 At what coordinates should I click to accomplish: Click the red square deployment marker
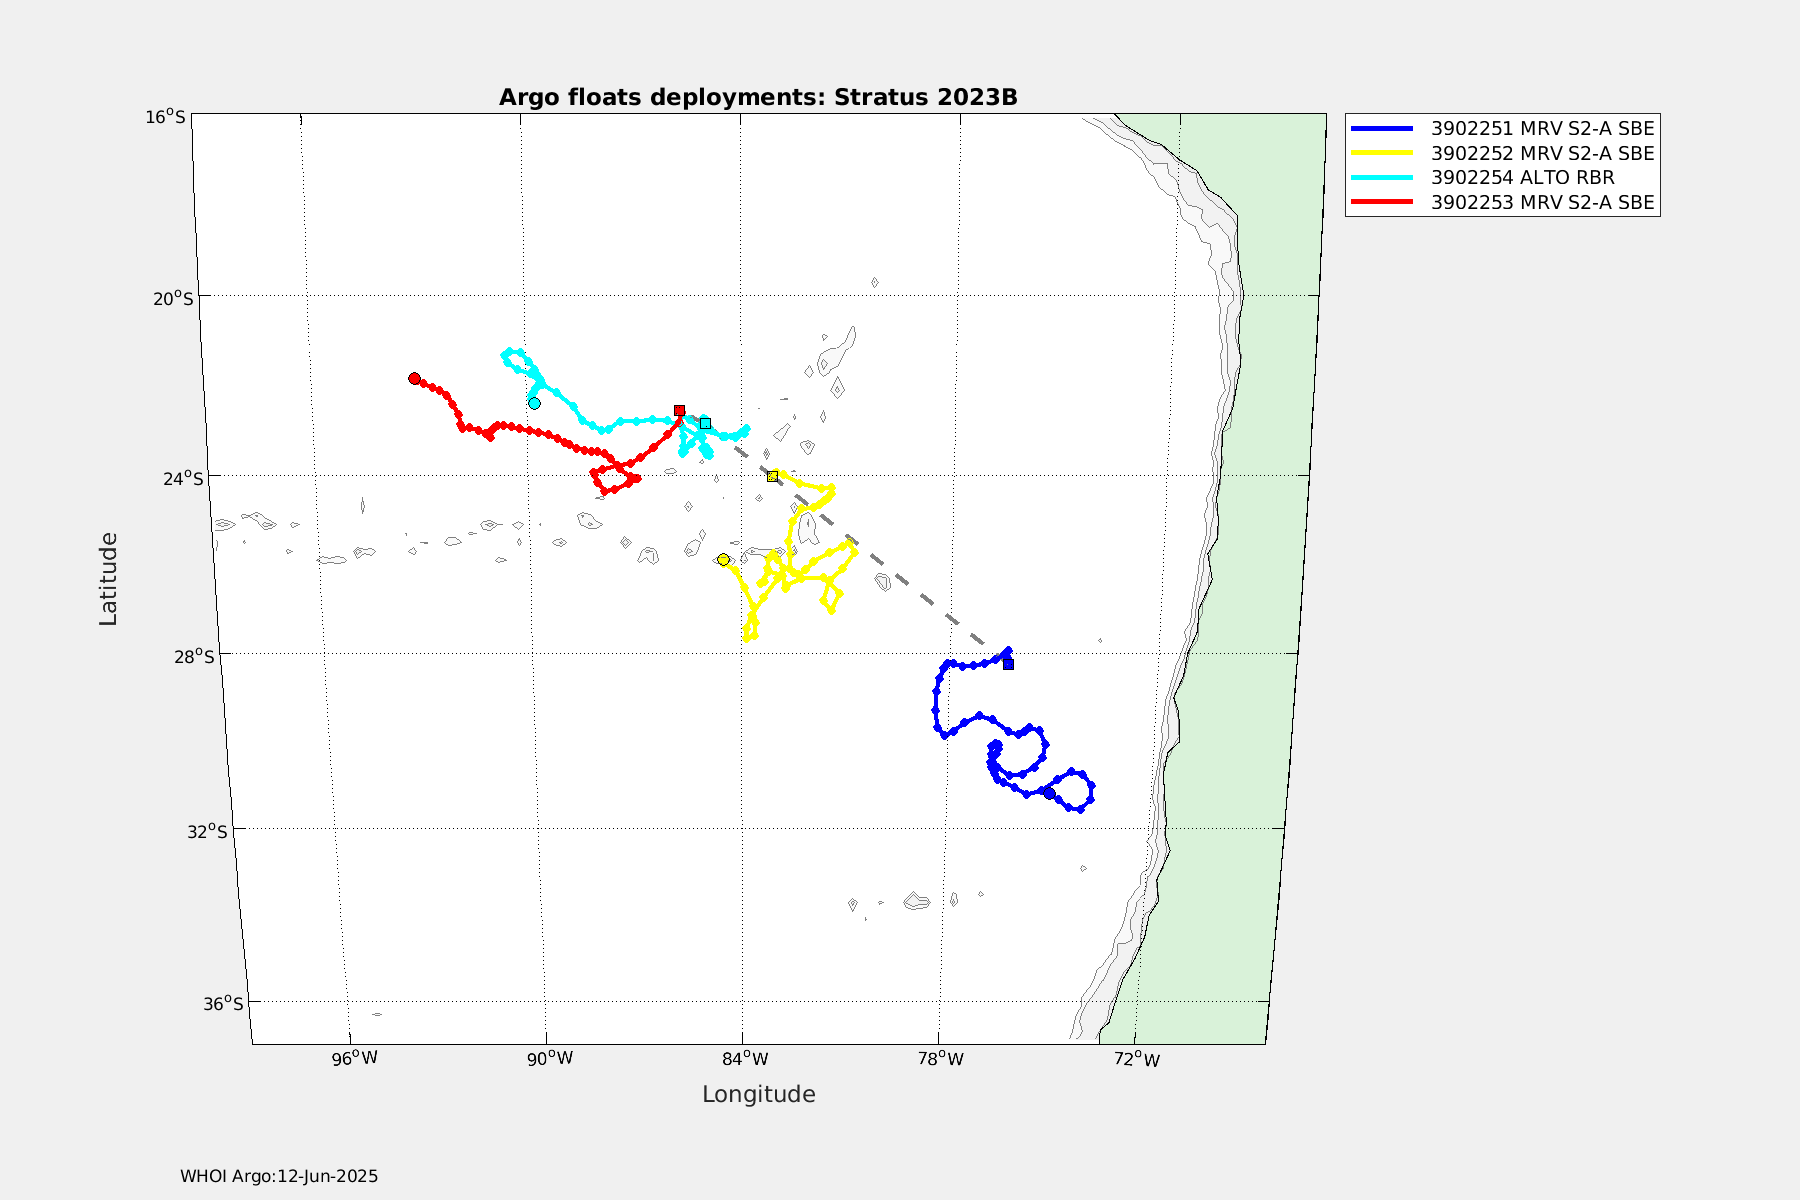click(680, 410)
